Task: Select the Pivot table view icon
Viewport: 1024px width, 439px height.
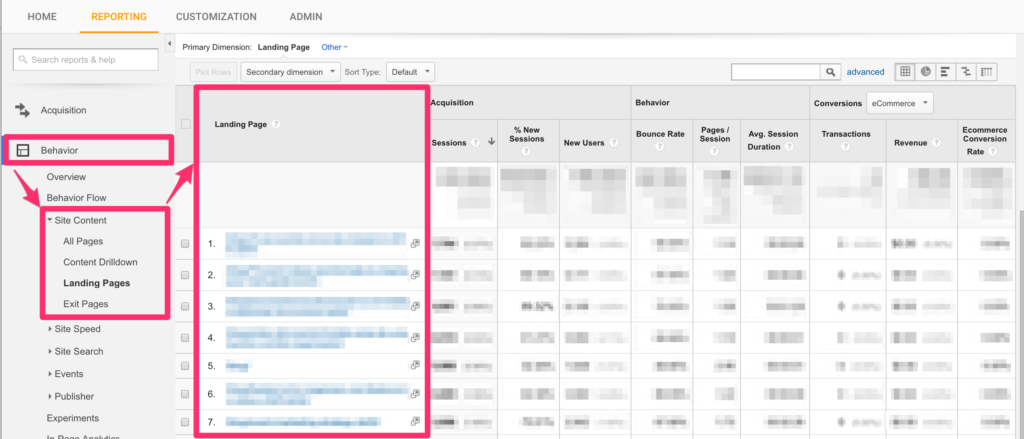Action: [x=987, y=72]
